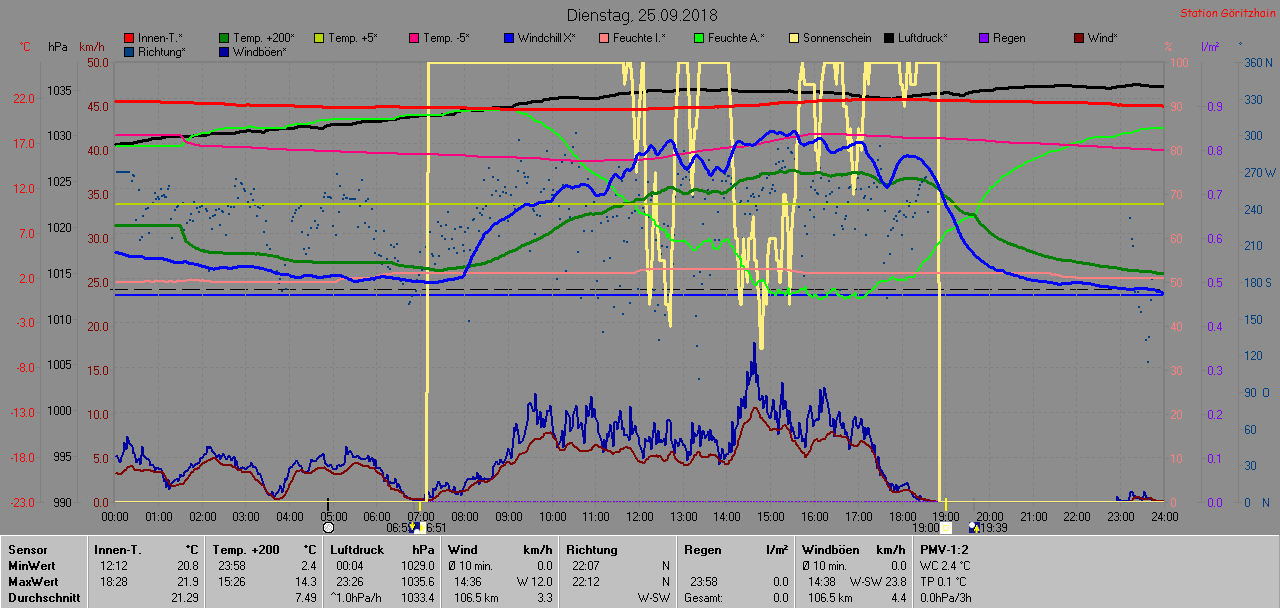
Task: Click the Luftdruck maximum value 1035.6
Action: tap(416, 581)
